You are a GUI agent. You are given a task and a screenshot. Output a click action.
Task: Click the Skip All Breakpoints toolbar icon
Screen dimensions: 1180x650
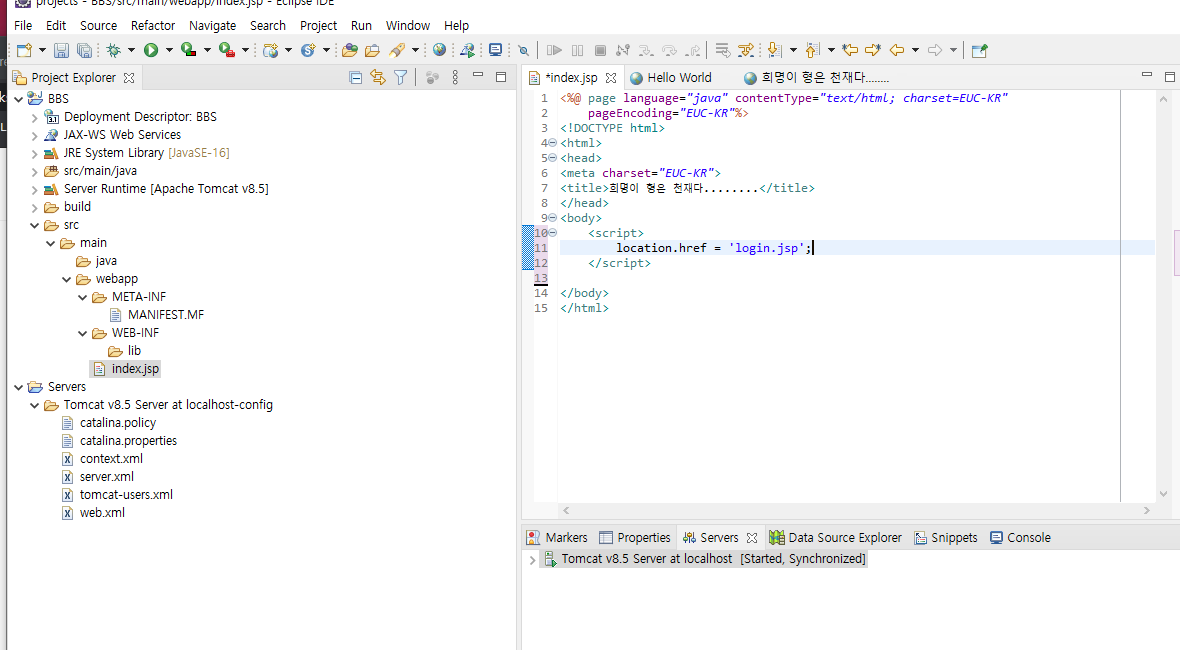(524, 50)
